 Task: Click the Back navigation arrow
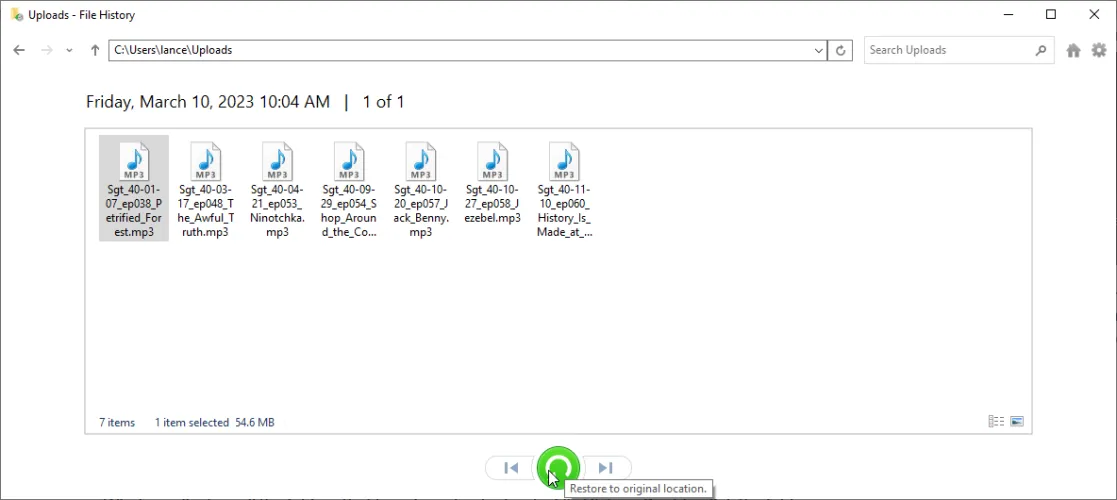[20, 50]
